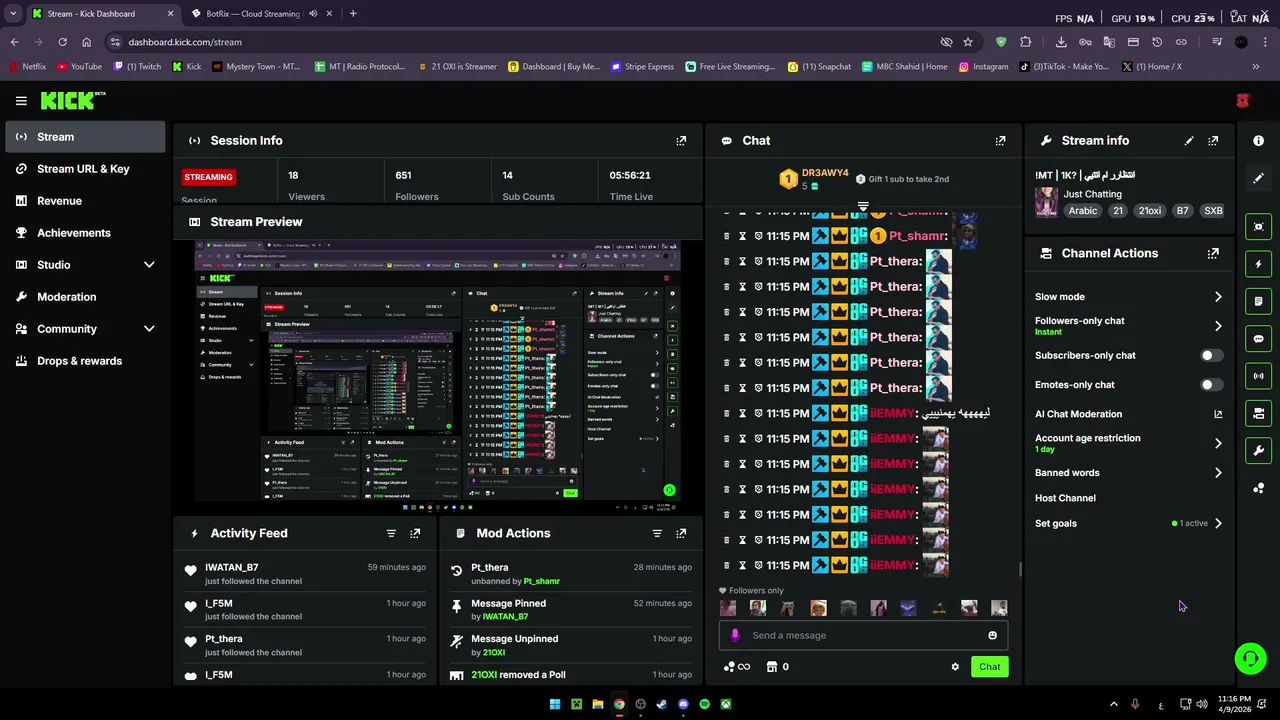Click the Just Chatting category thumbnail
Screen dimensions: 1280x720
click(1046, 202)
